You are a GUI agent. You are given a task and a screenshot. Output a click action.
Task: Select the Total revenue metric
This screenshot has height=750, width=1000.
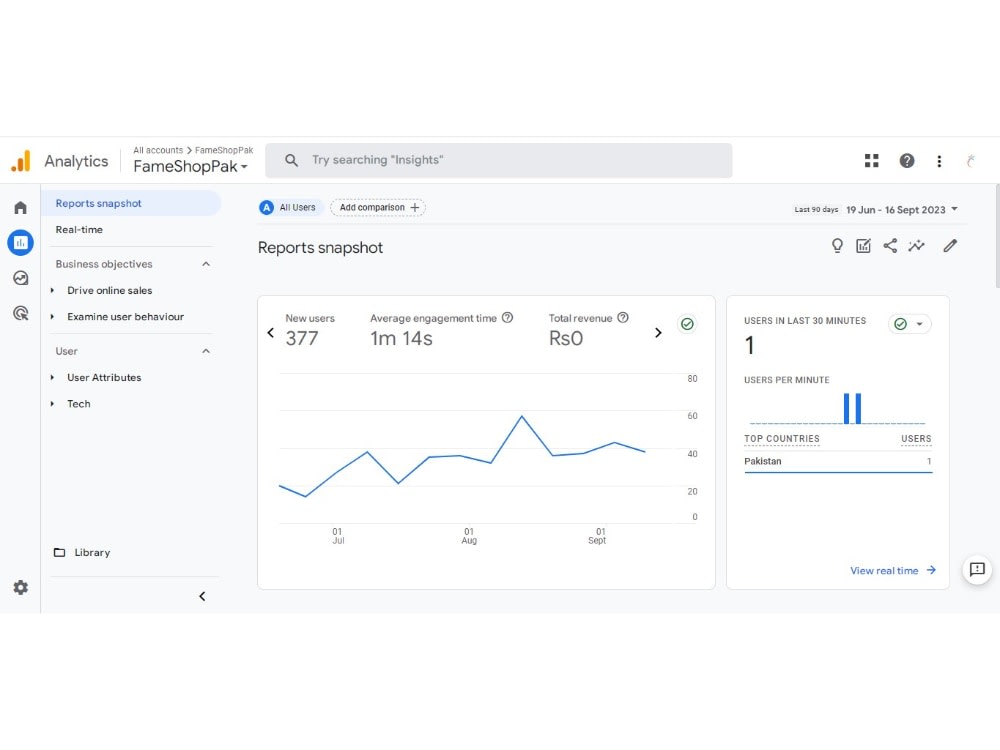point(588,330)
